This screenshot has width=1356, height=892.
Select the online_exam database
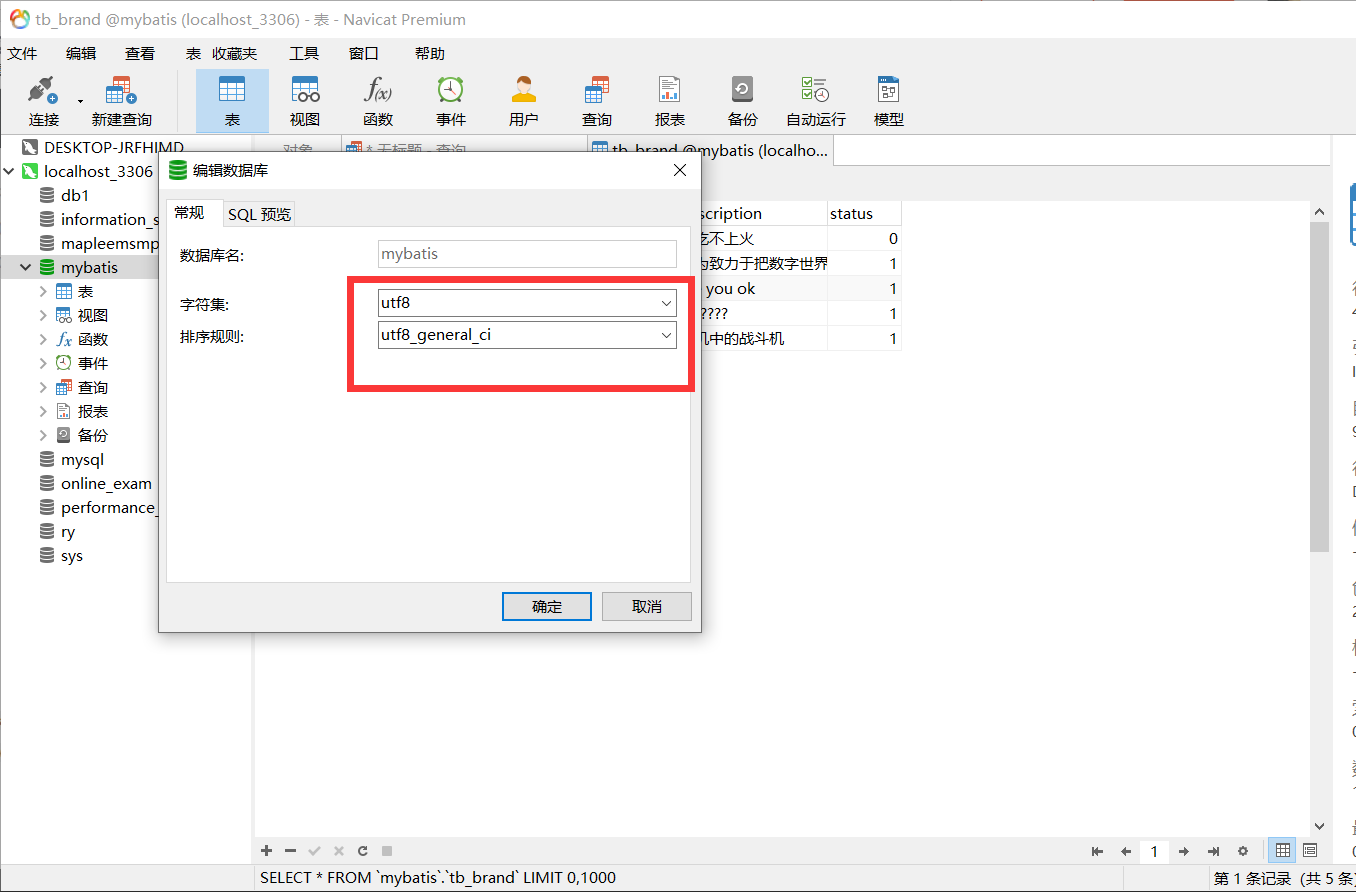106,484
